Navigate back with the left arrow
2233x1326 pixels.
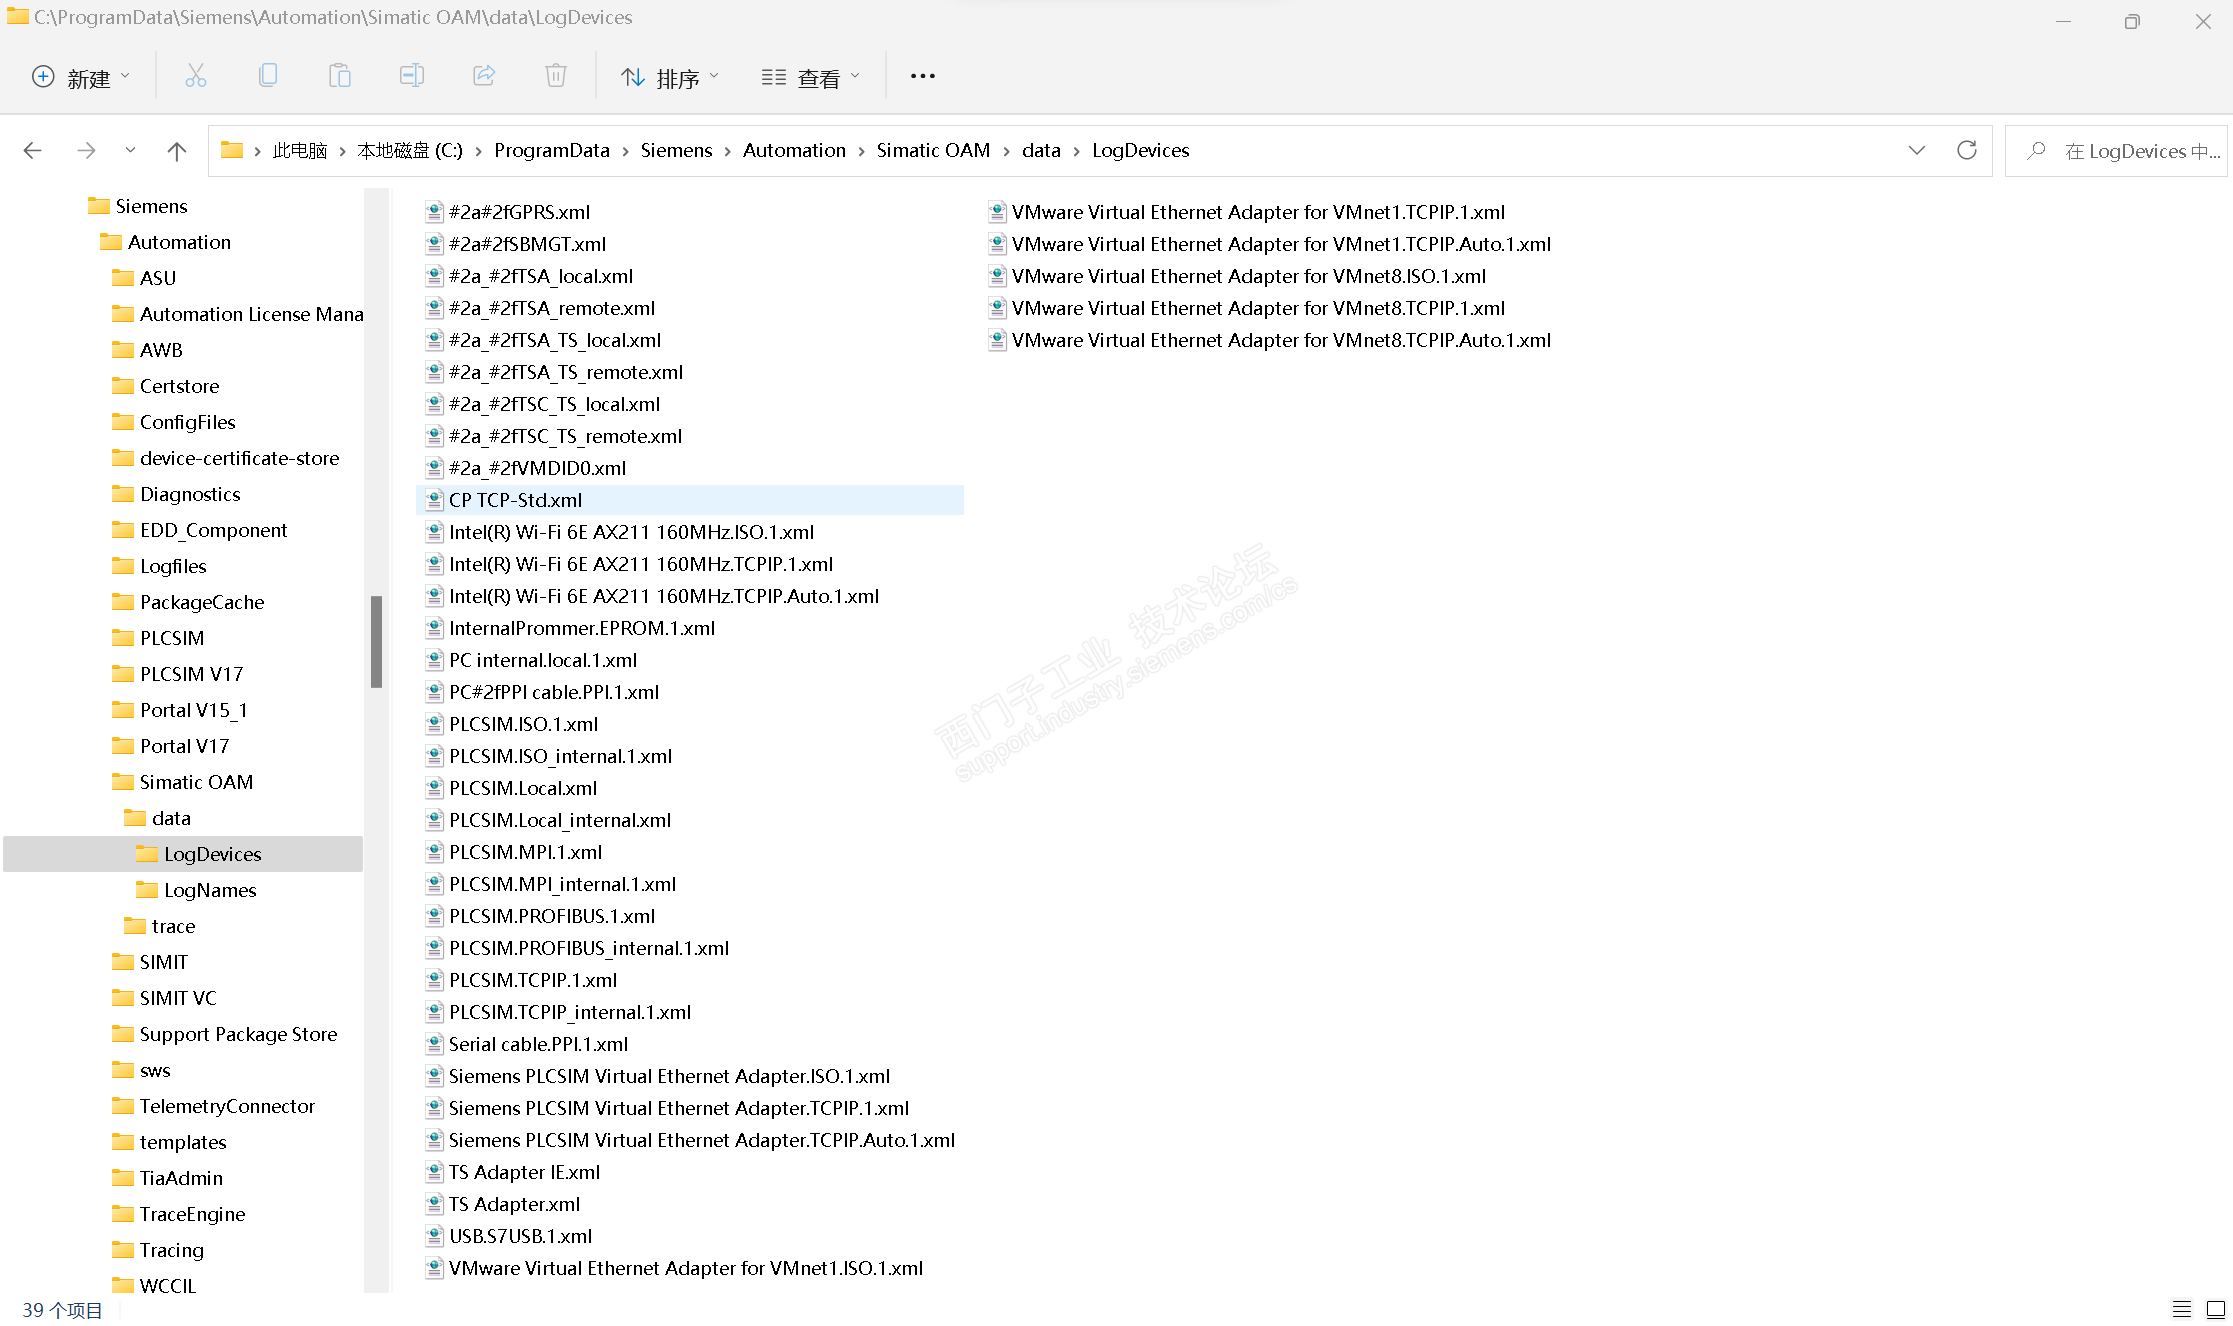[x=32, y=151]
